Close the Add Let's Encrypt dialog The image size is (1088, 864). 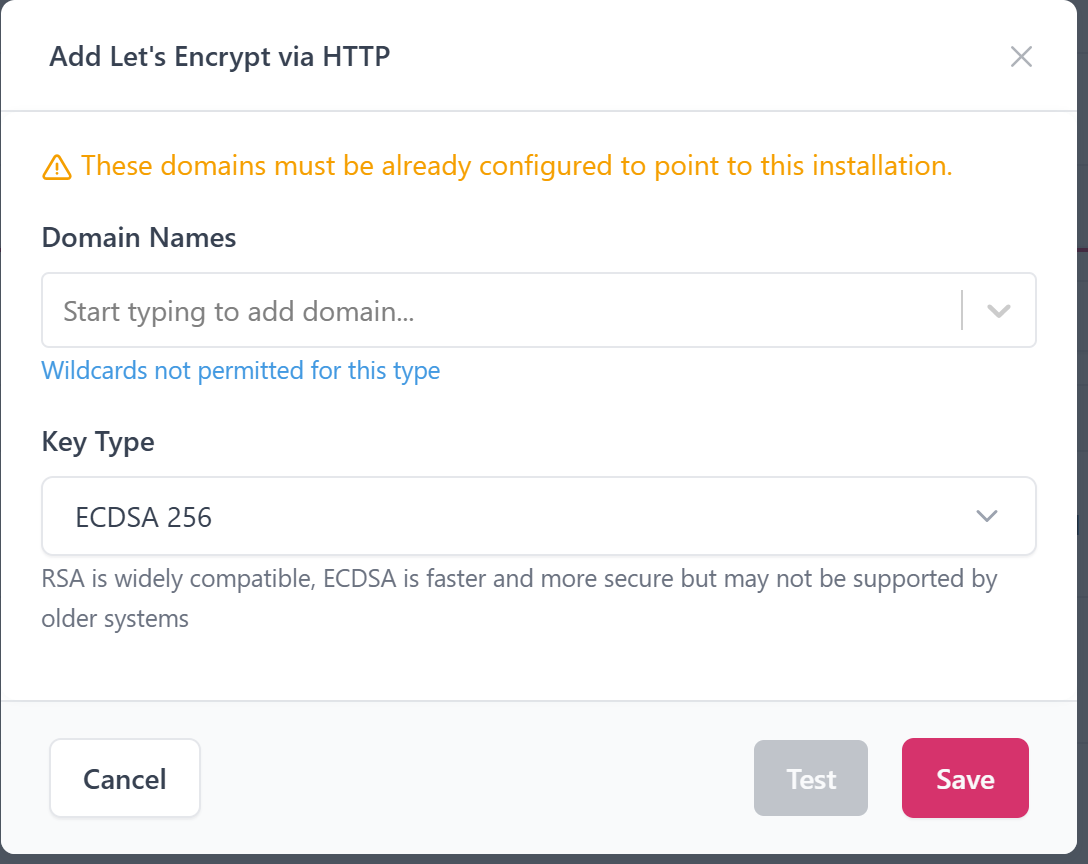1021,57
